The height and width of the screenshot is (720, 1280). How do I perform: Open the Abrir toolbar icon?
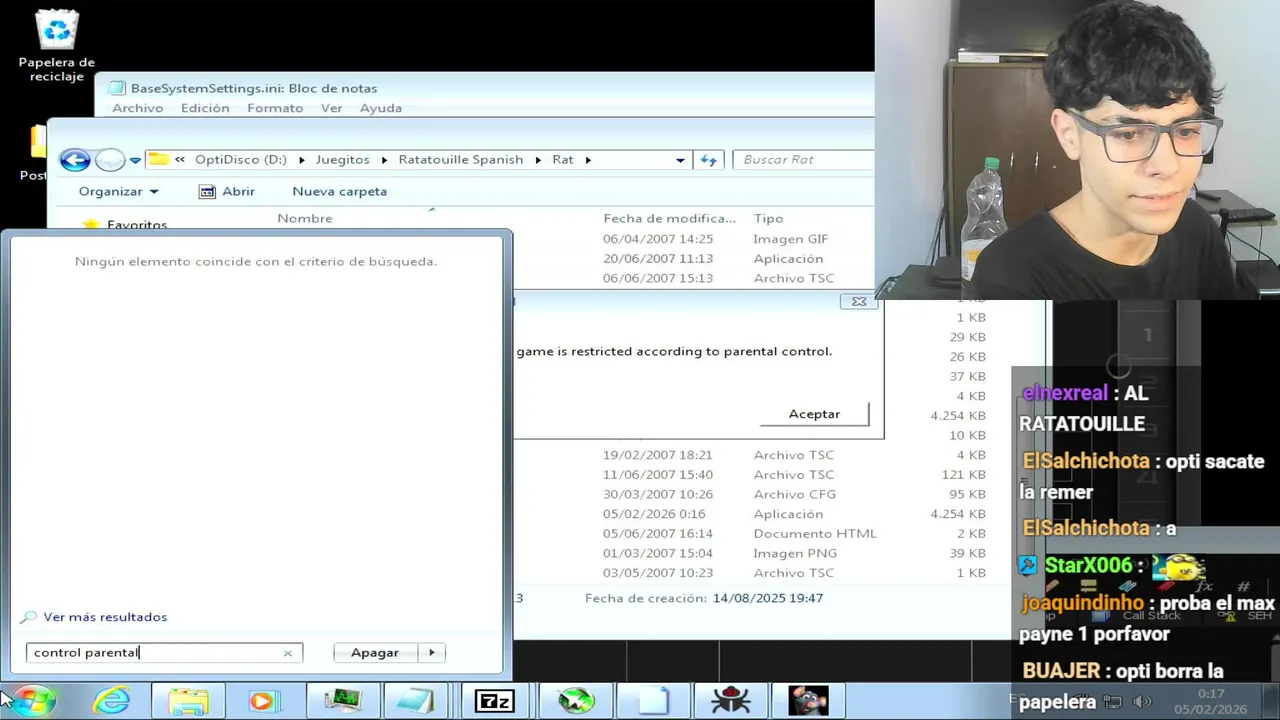coord(207,191)
